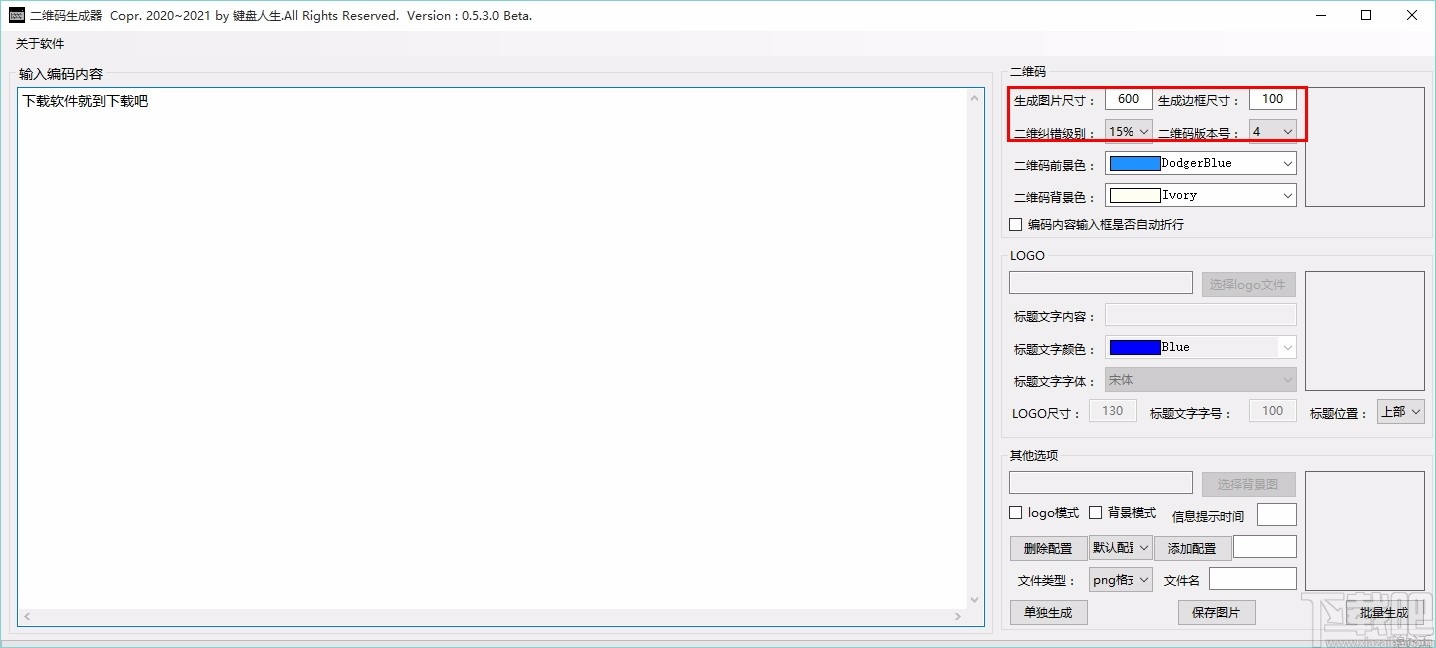Click the DodgerBlue color swatch

pos(1135,163)
